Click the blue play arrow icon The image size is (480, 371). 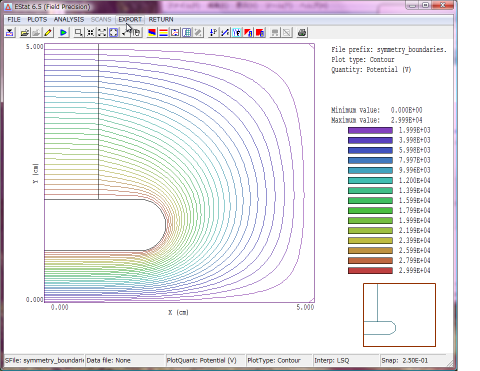point(63,33)
